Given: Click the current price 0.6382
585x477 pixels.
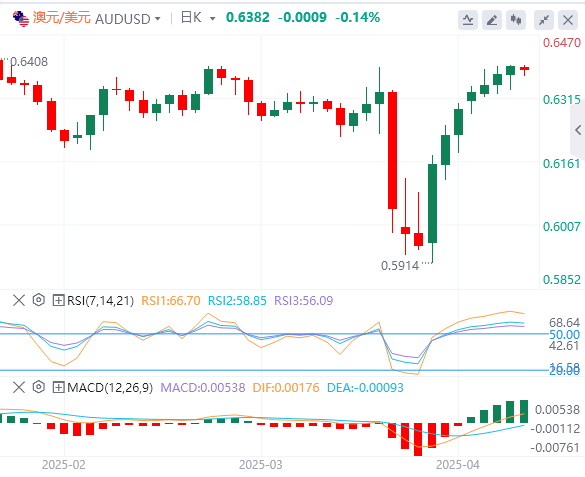Looking at the screenshot, I should pyautogui.click(x=248, y=18).
